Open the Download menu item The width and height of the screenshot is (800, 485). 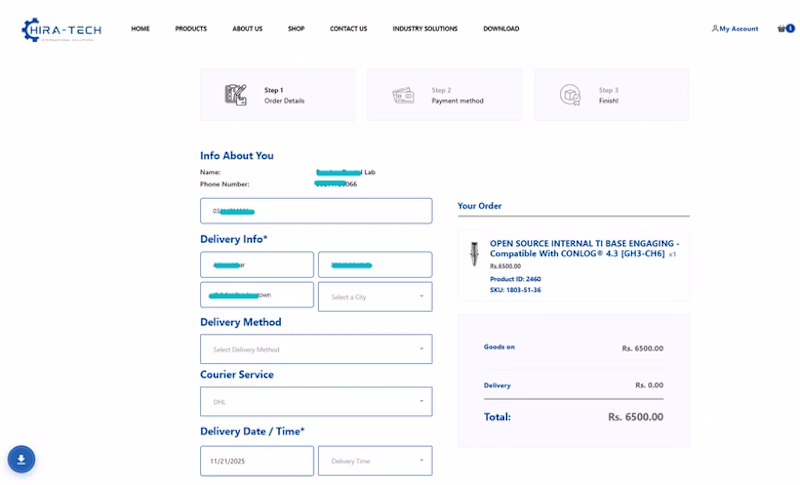(501, 29)
